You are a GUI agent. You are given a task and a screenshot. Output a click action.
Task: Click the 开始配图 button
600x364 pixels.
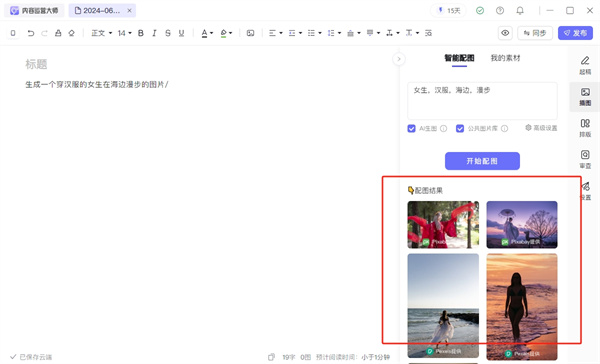(x=482, y=161)
